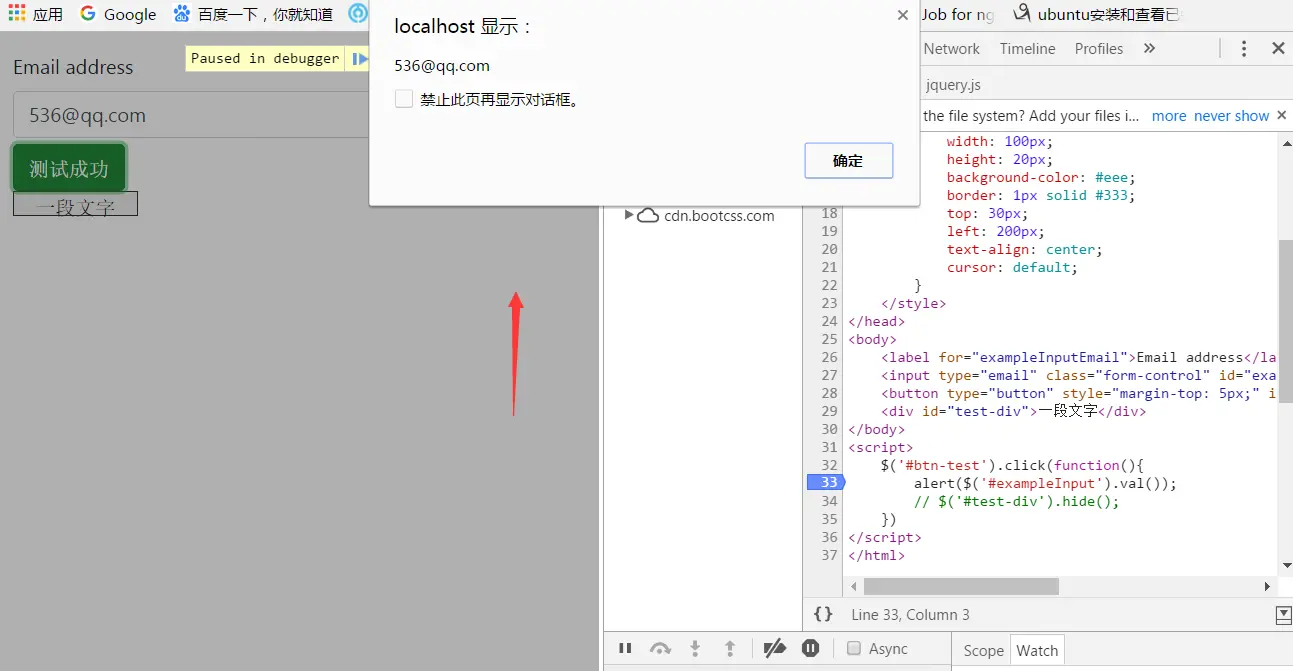Image resolution: width=1293 pixels, height=671 pixels.
Task: Click the 'more' link in file system infobar
Action: point(1169,116)
